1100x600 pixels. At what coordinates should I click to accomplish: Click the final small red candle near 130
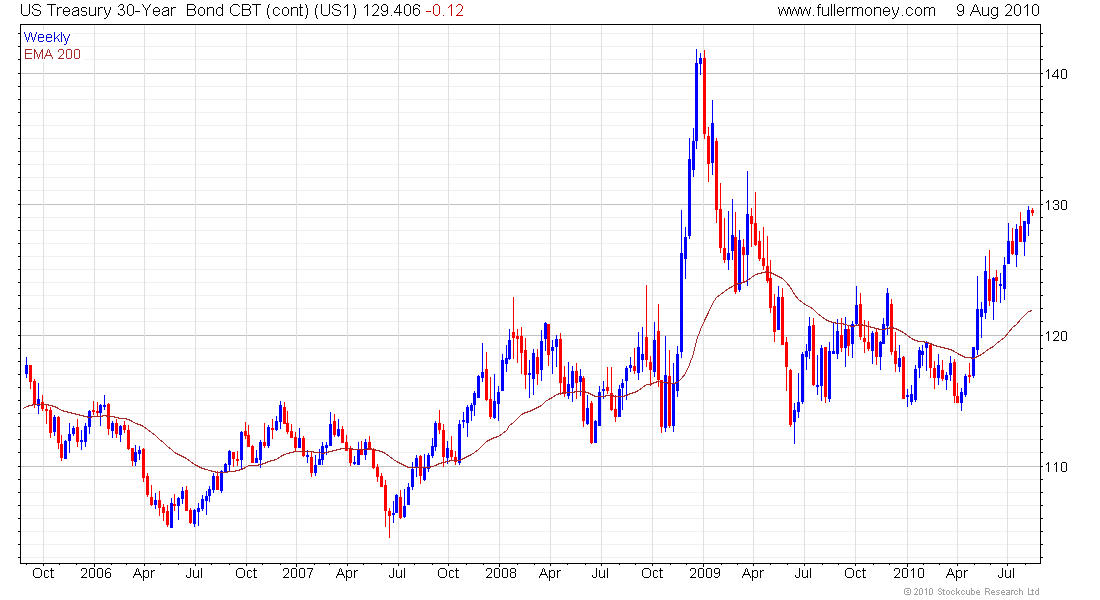1032,212
